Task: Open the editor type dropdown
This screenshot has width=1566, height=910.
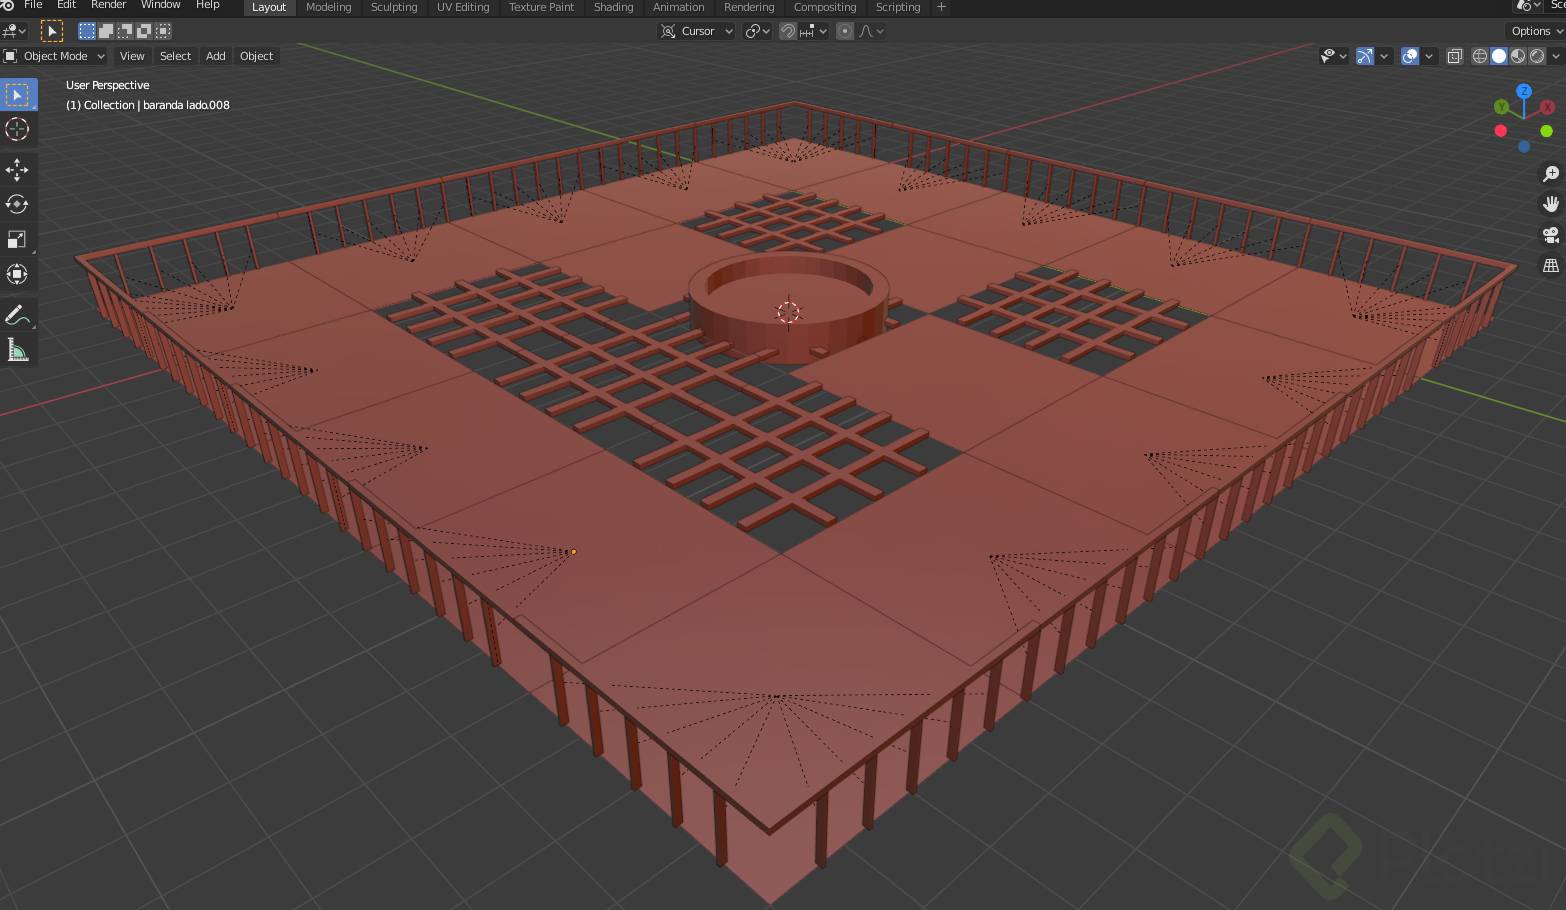Action: [14, 31]
